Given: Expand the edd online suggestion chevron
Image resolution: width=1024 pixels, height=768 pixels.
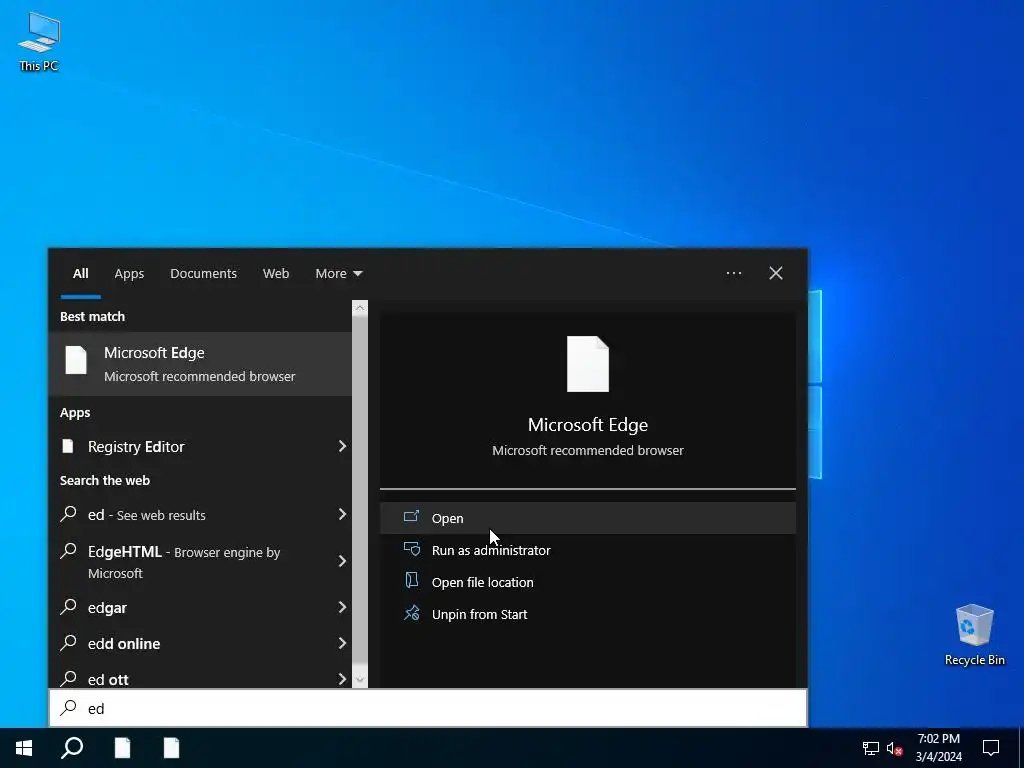Looking at the screenshot, I should pyautogui.click(x=342, y=643).
